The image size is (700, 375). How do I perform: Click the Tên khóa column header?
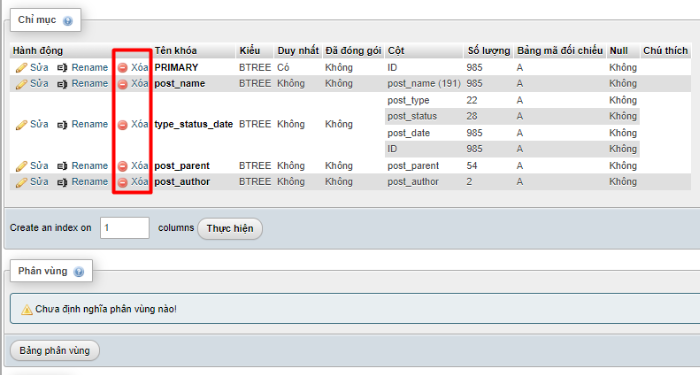[175, 51]
